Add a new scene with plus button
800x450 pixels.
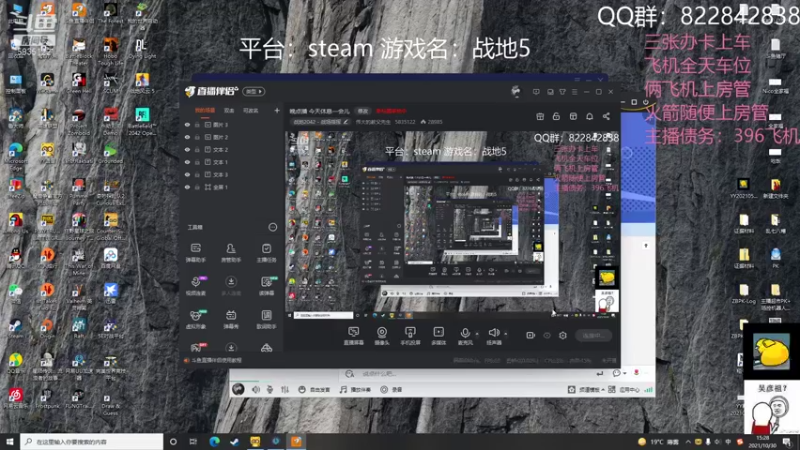coord(277,110)
